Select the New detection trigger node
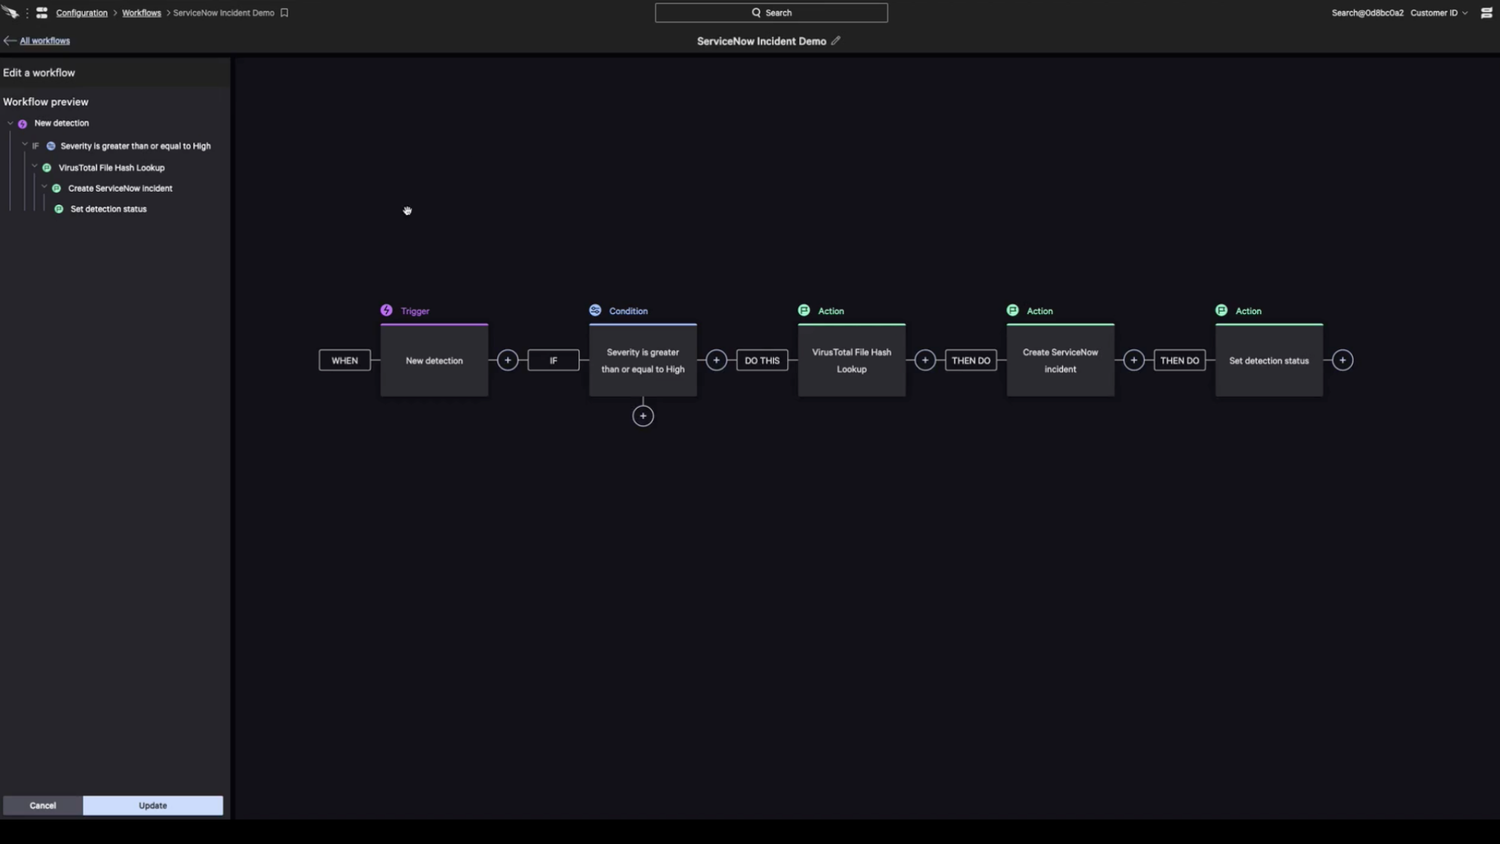 (434, 360)
